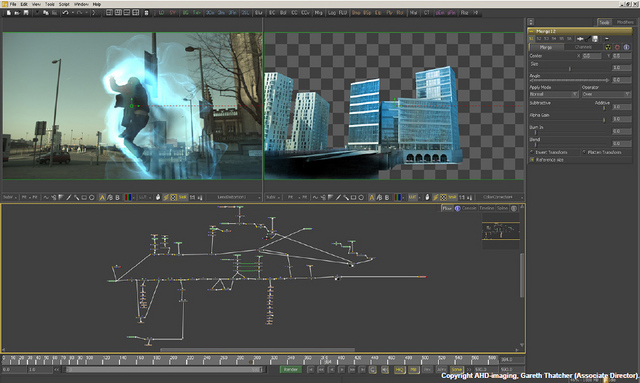Viewport: 640px width, 383px height.
Task: Switch to the Modifiers tab
Action: click(625, 22)
